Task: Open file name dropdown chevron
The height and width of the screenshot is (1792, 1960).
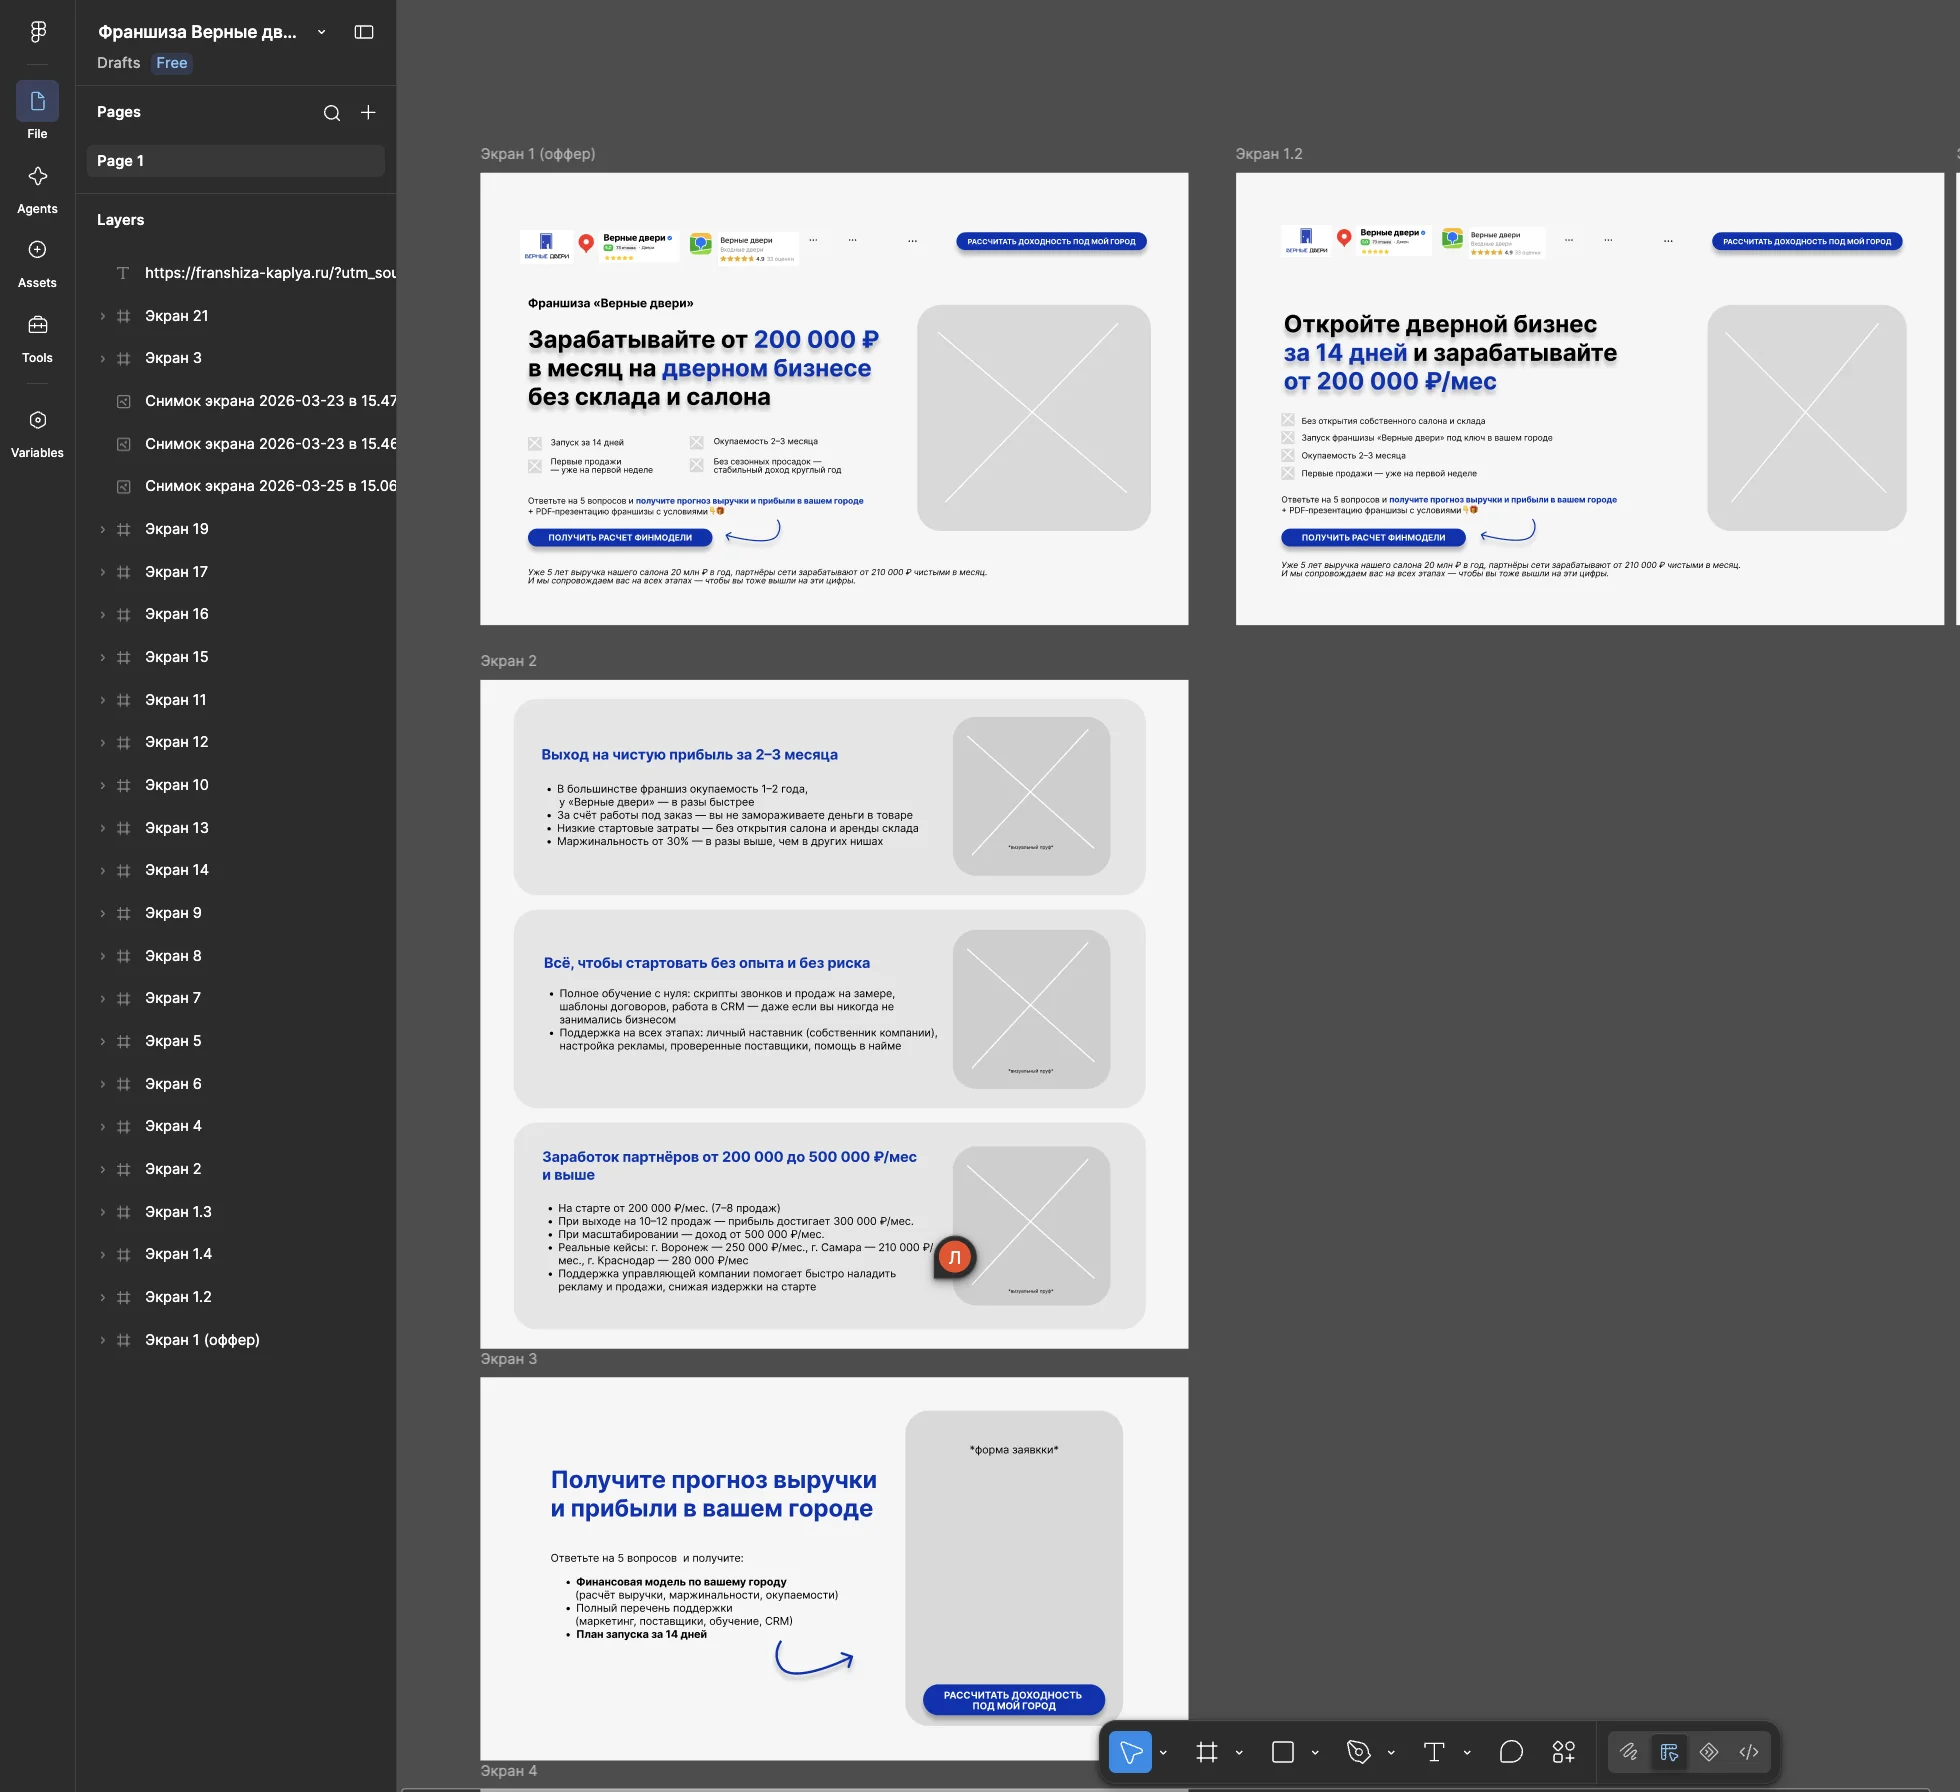Action: click(321, 32)
